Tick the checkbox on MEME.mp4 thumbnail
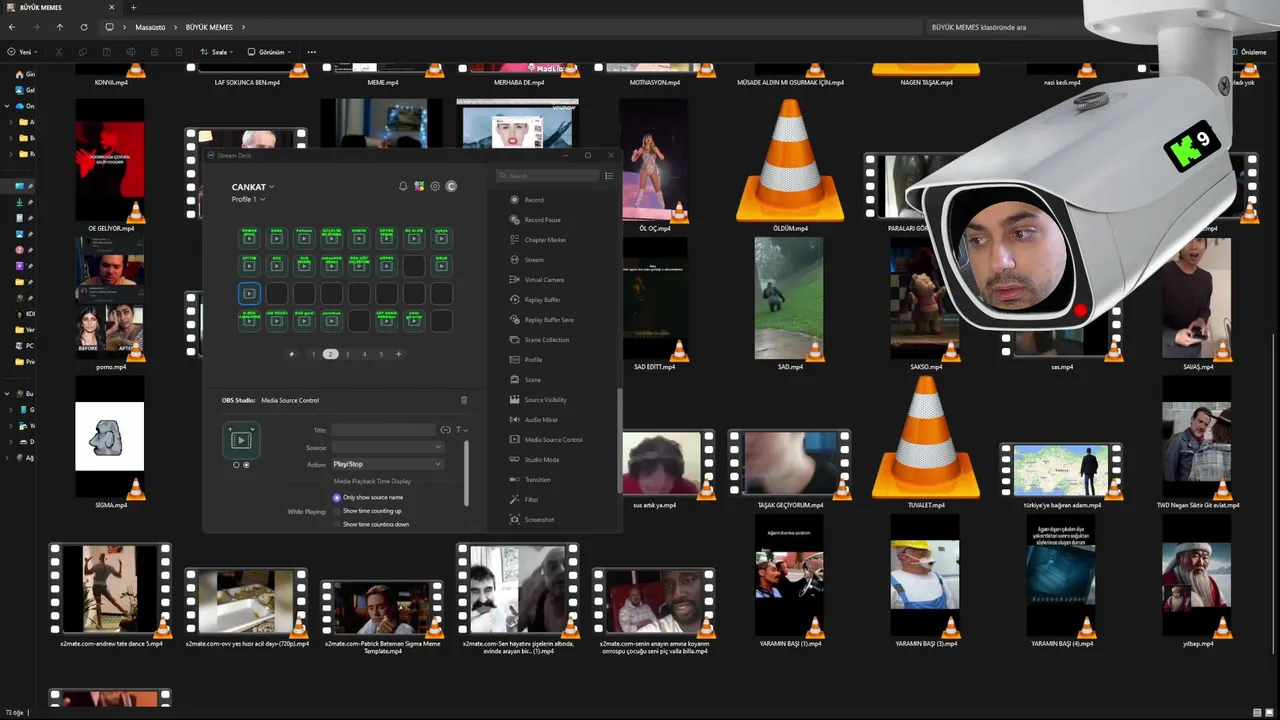Image resolution: width=1280 pixels, height=720 pixels. [327, 68]
